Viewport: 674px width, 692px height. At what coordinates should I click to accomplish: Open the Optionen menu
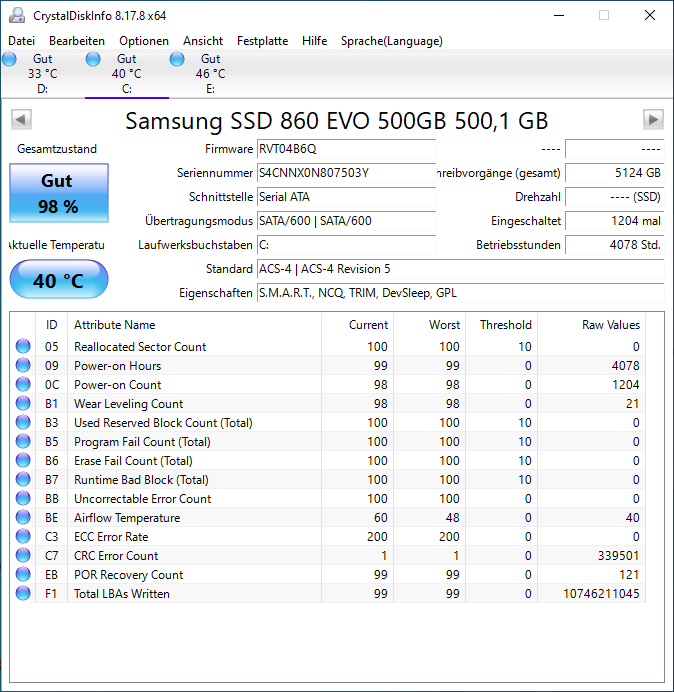[x=144, y=41]
